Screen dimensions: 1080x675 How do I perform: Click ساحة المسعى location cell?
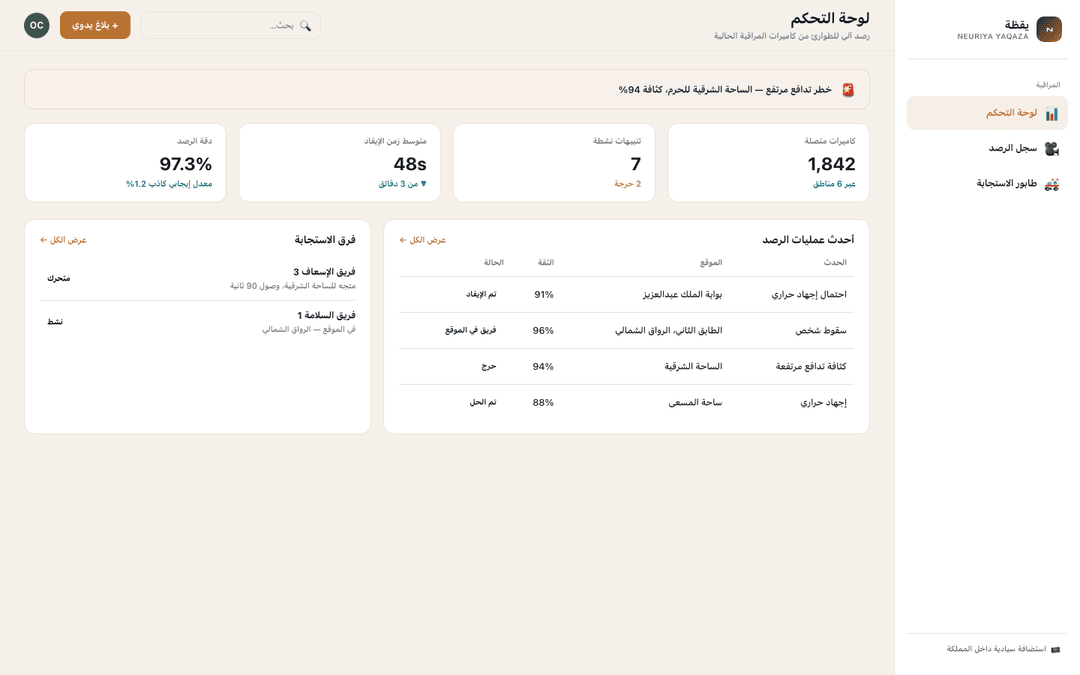coord(696,402)
